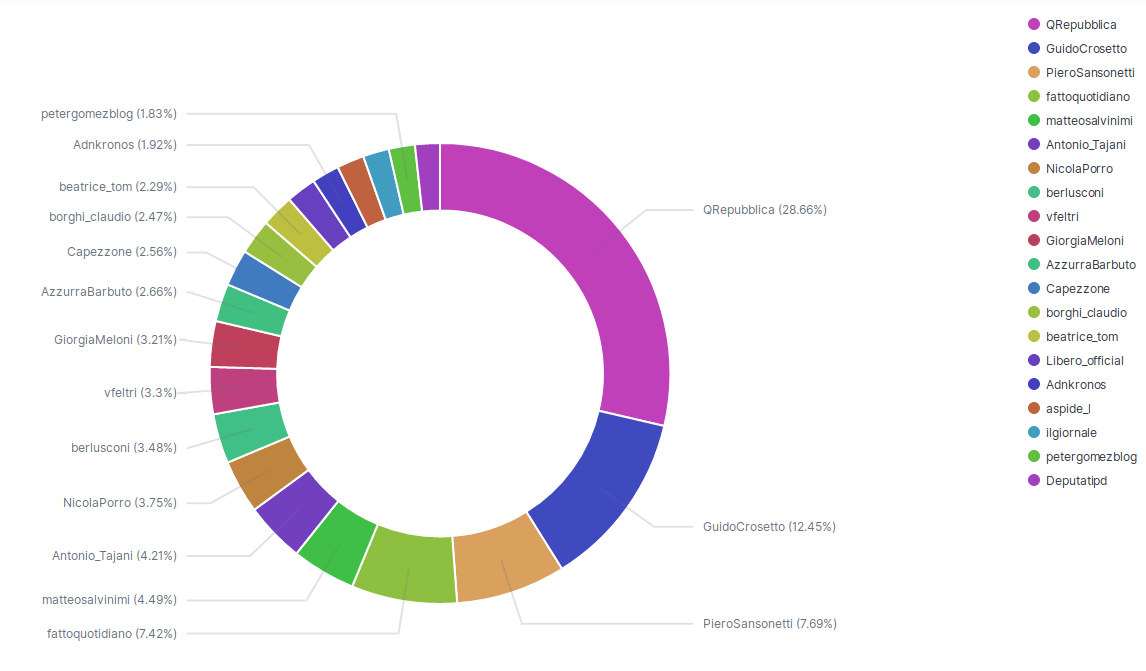Select the purple Antonio_Tajani donut segment
The width and height of the screenshot is (1146, 671).
[296, 510]
